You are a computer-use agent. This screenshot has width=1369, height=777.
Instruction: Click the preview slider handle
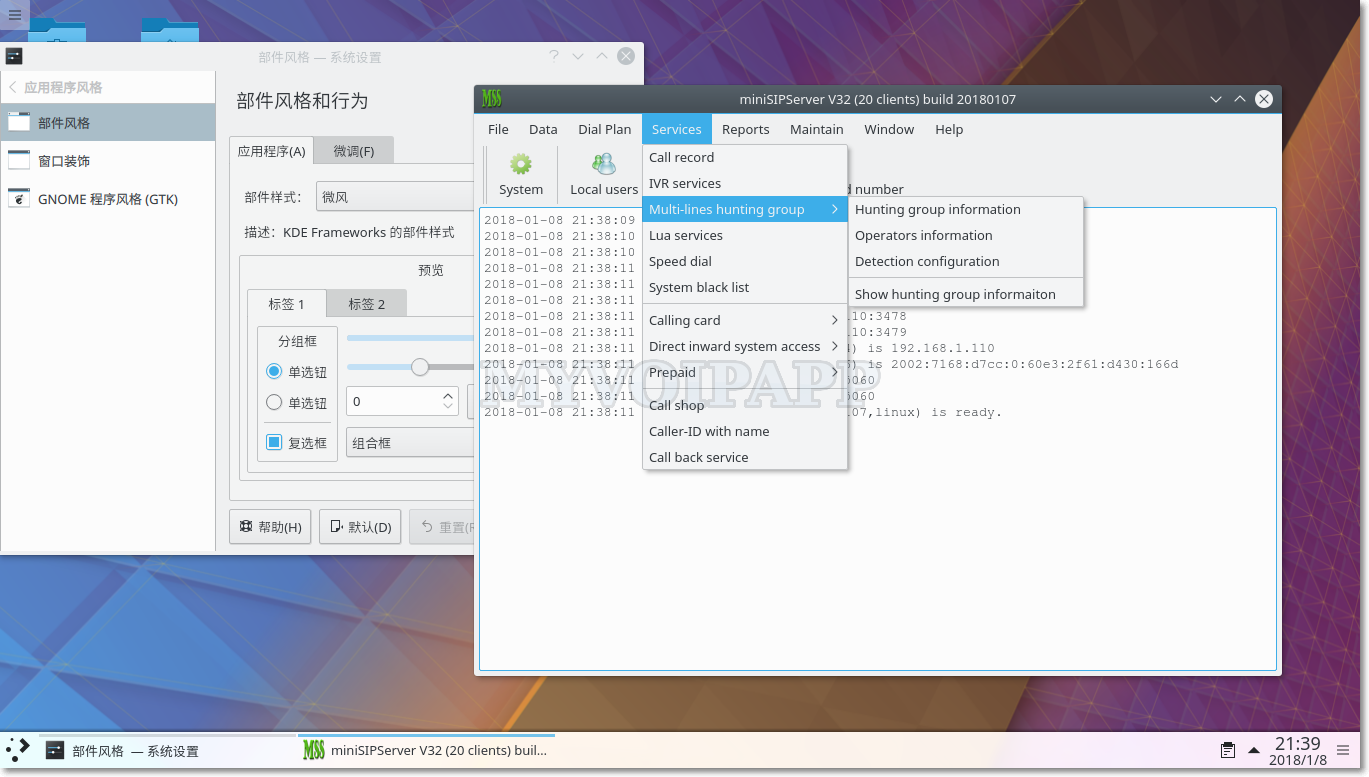pos(420,367)
